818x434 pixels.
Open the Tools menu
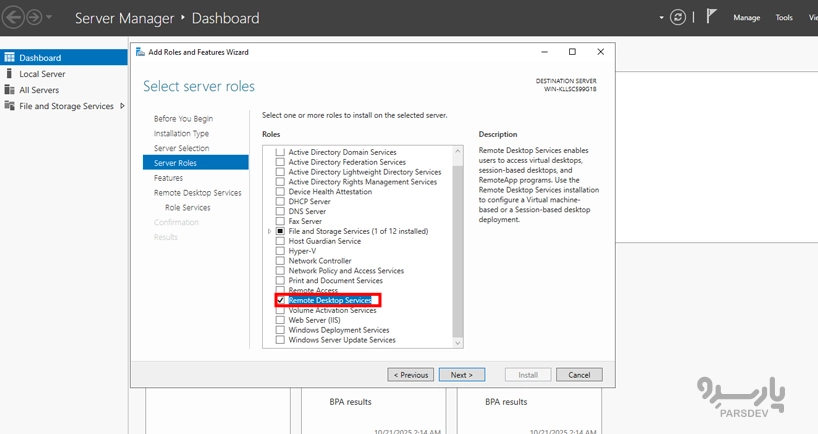coord(784,18)
